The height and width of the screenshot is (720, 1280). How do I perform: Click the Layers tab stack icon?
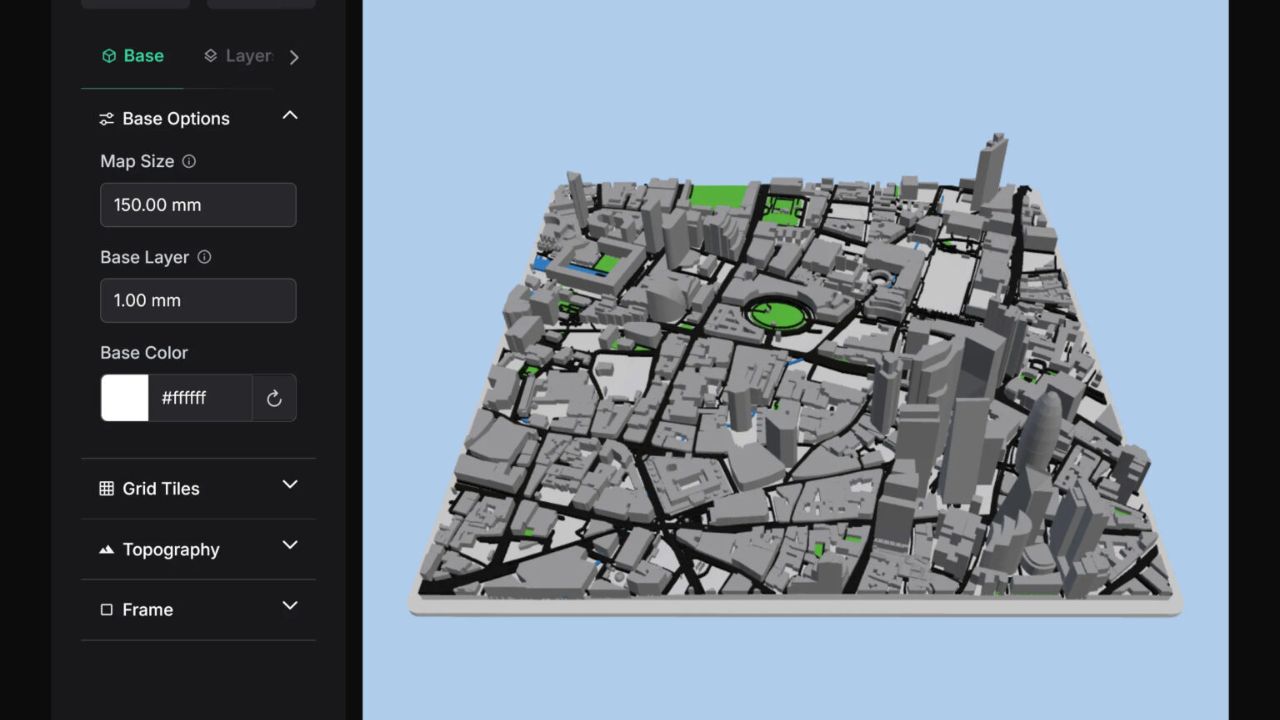(x=210, y=56)
